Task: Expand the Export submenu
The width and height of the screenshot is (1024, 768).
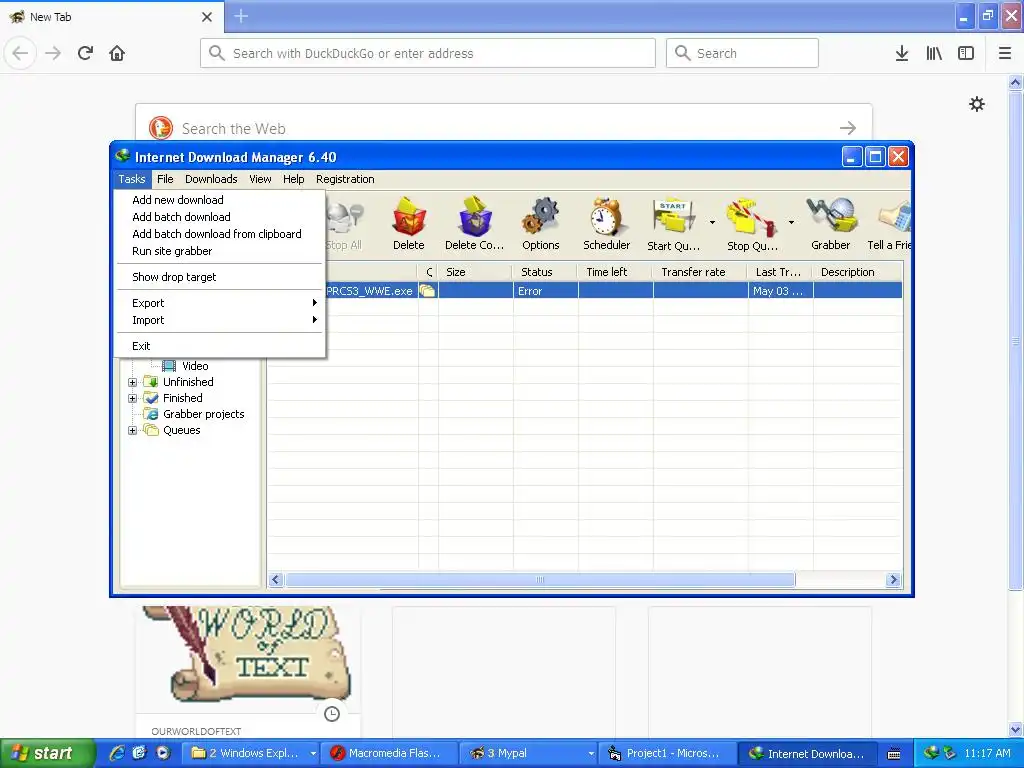Action: 220,303
